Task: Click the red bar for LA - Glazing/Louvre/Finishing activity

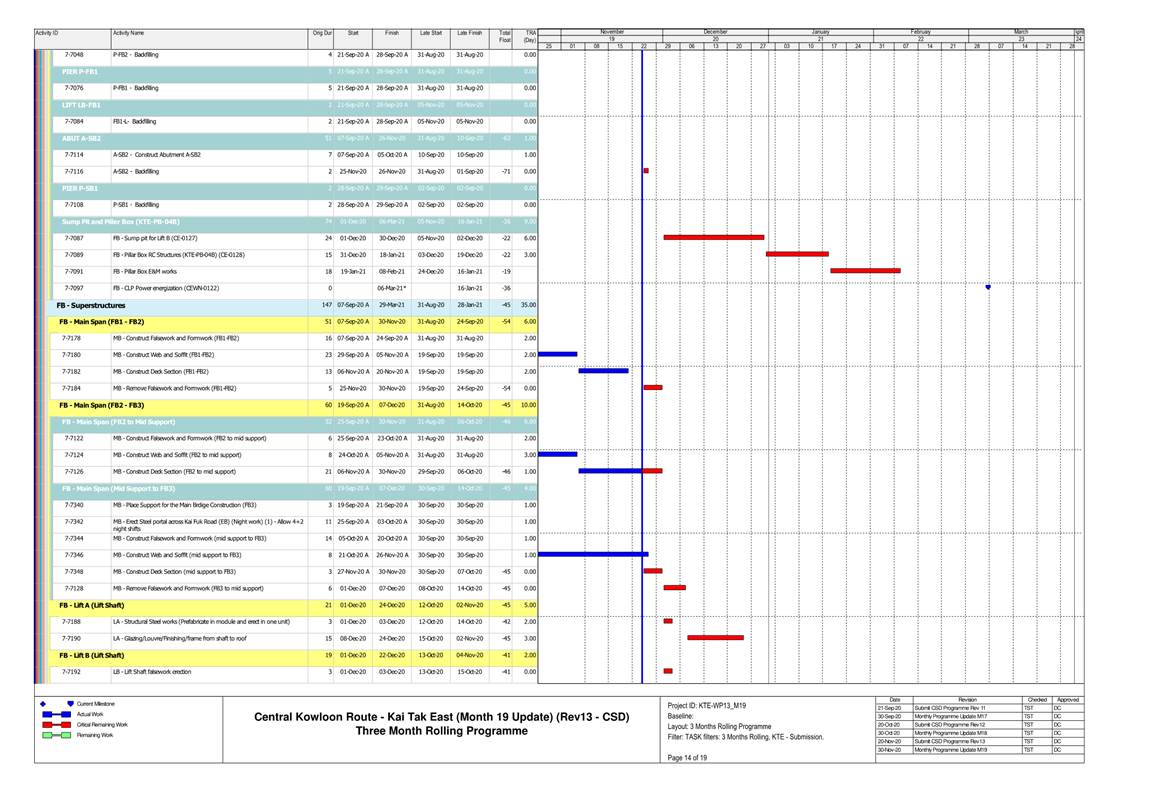Action: [x=715, y=637]
